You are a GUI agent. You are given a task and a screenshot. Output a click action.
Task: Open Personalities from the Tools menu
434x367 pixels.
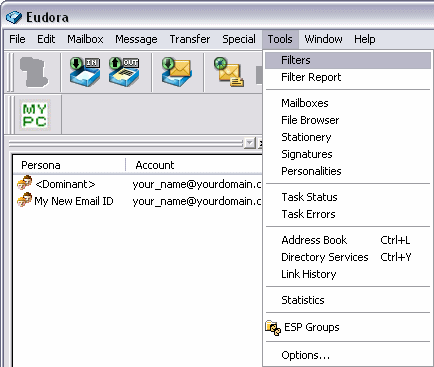pyautogui.click(x=348, y=171)
